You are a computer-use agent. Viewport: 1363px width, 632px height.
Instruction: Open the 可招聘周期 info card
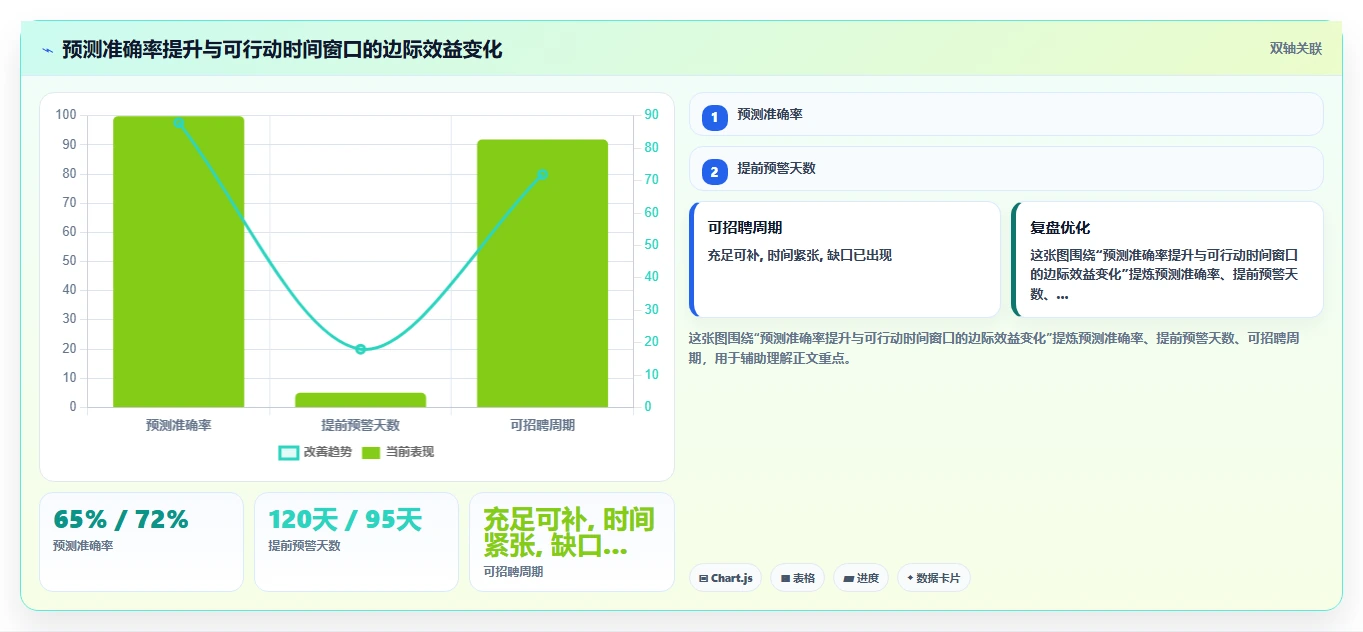tap(844, 259)
